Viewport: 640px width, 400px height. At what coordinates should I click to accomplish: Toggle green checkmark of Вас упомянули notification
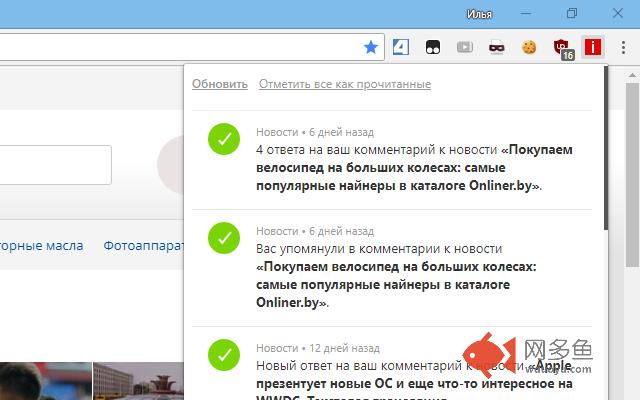(x=224, y=238)
